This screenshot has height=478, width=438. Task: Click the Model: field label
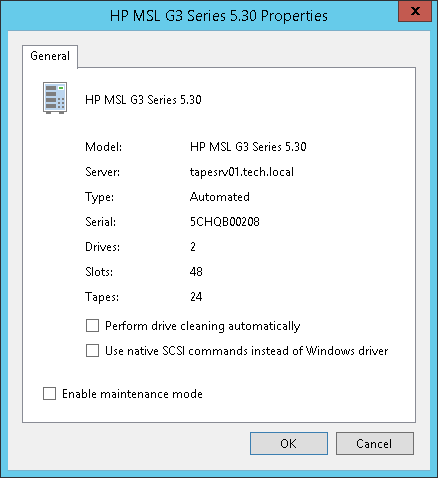click(104, 147)
